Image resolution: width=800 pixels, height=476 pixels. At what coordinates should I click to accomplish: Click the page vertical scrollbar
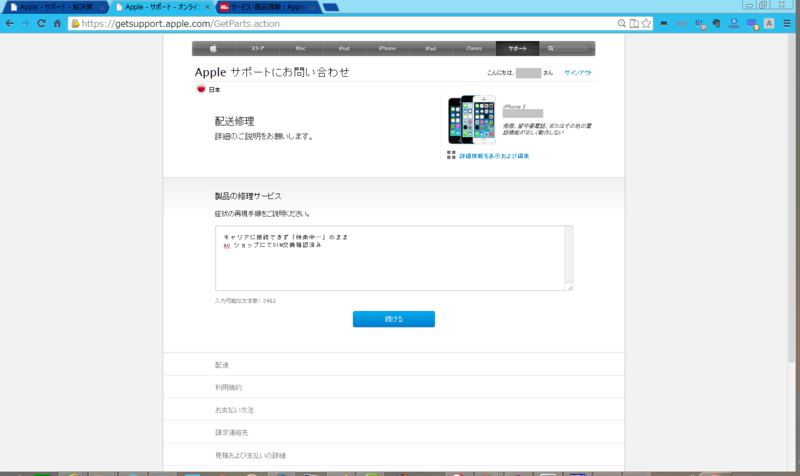[792, 199]
